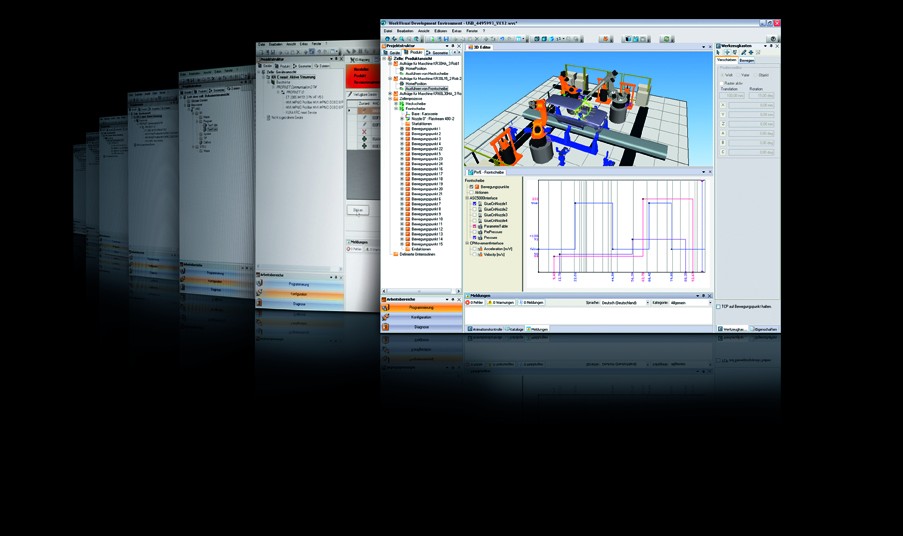Select 'Ausführen von Frontscheibe' in project tree
This screenshot has height=536, width=903.
click(426, 89)
